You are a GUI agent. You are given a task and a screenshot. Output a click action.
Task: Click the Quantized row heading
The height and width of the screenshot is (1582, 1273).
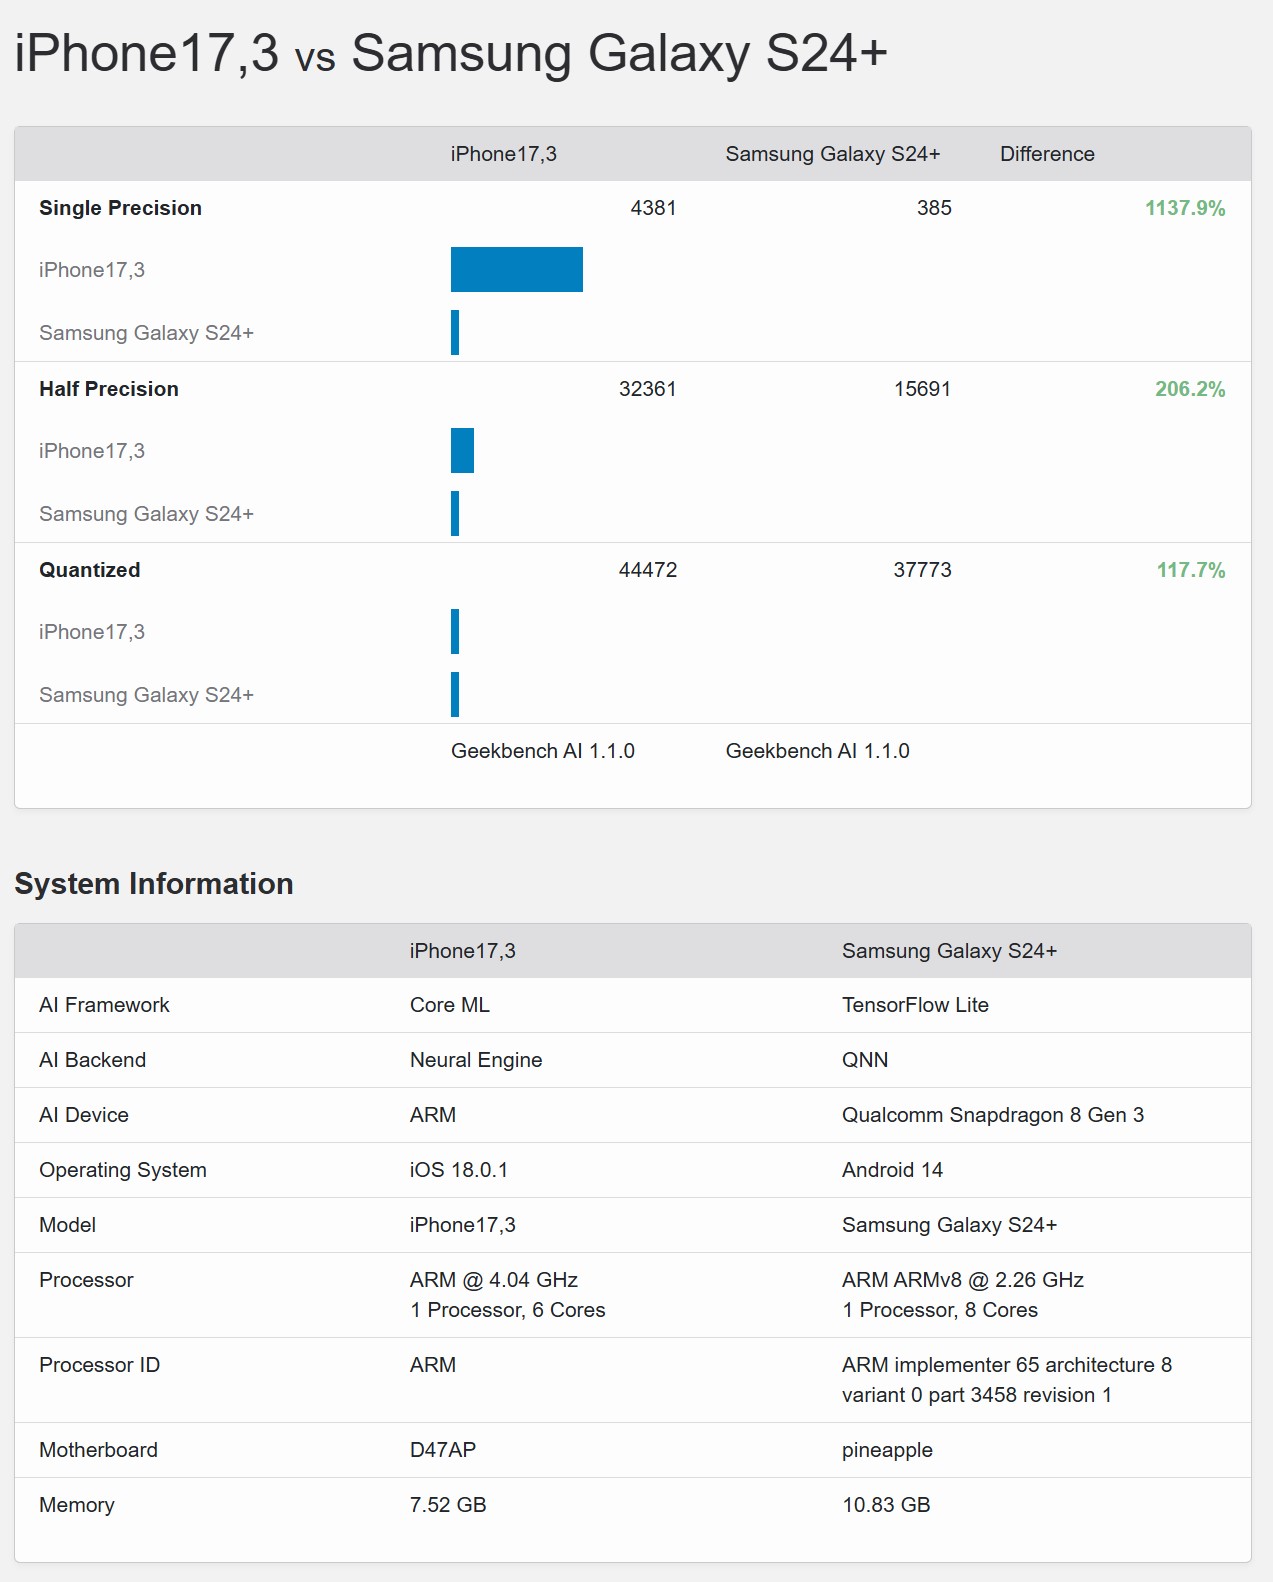click(90, 570)
